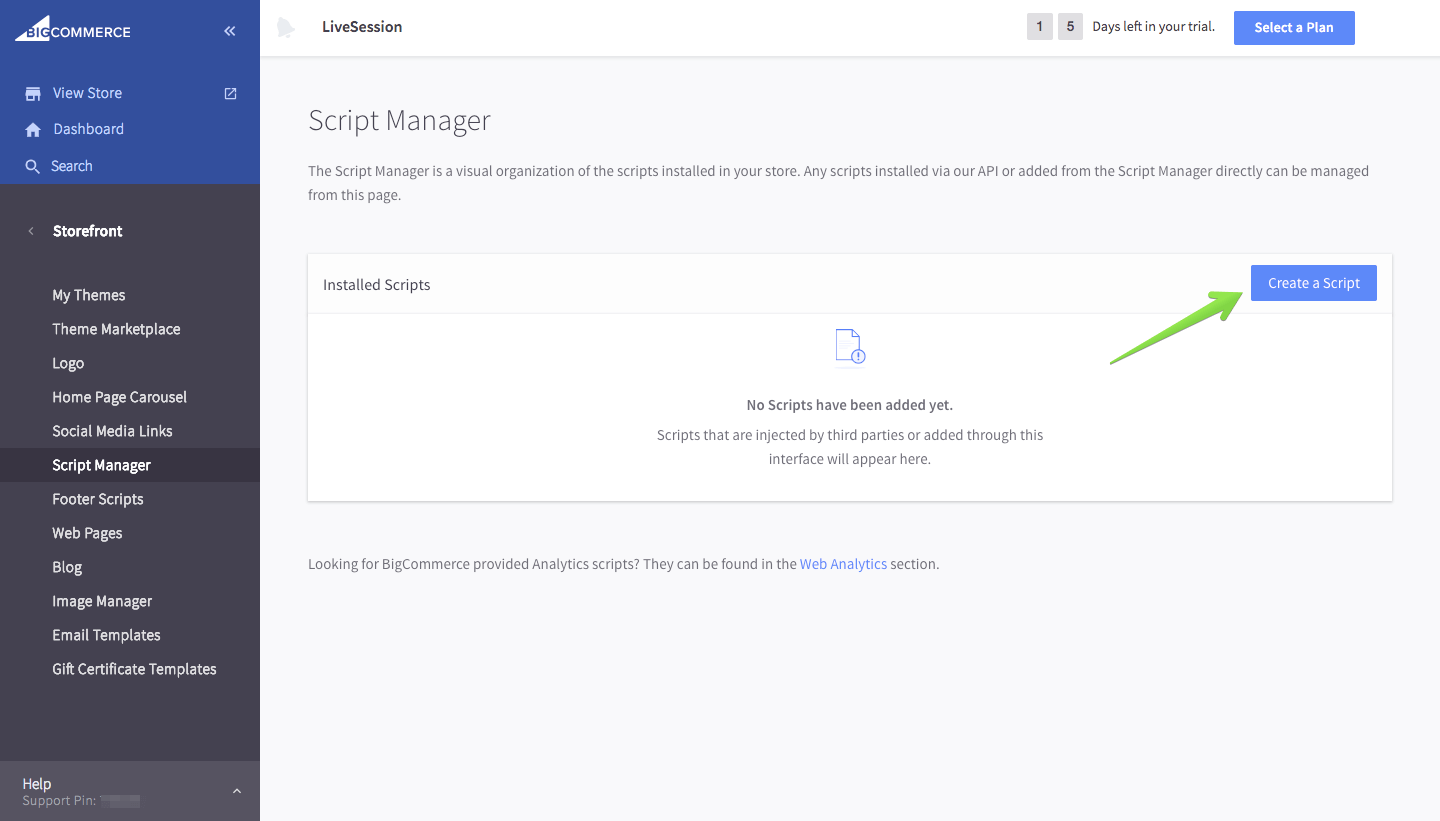1440x821 pixels.
Task: Click the external-link icon beside View Store
Action: click(x=229, y=92)
